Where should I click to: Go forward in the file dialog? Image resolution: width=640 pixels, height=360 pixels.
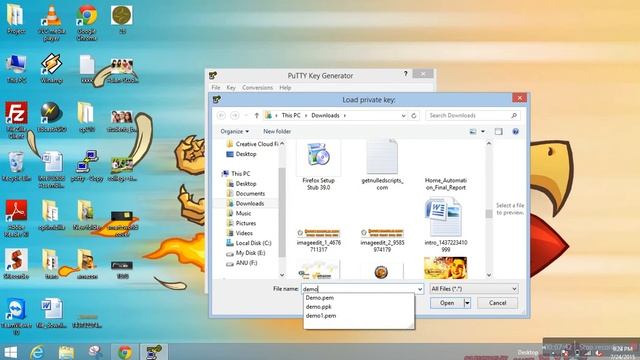click(x=235, y=116)
